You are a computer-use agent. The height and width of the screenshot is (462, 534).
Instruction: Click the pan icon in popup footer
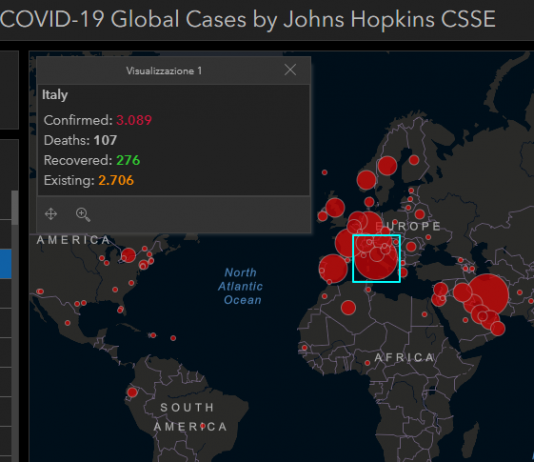[51, 214]
